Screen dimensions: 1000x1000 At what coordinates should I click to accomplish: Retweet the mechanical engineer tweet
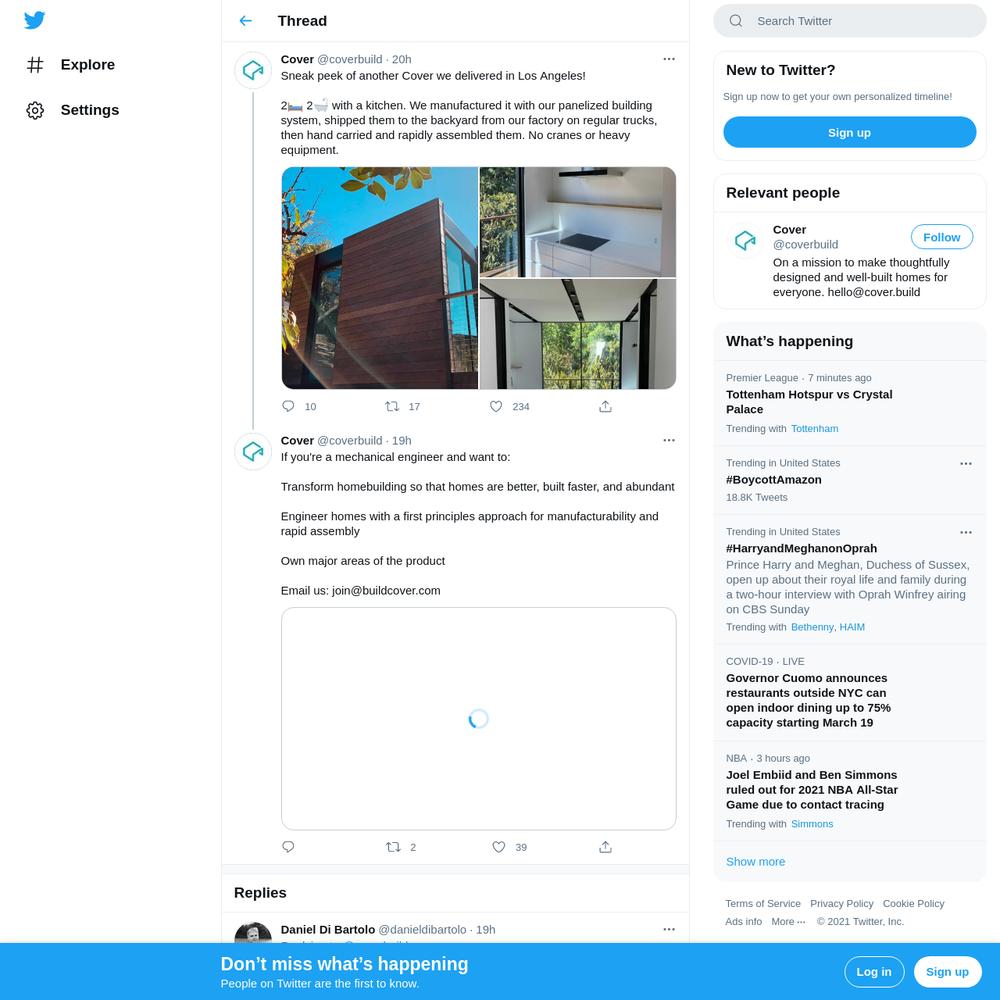393,847
